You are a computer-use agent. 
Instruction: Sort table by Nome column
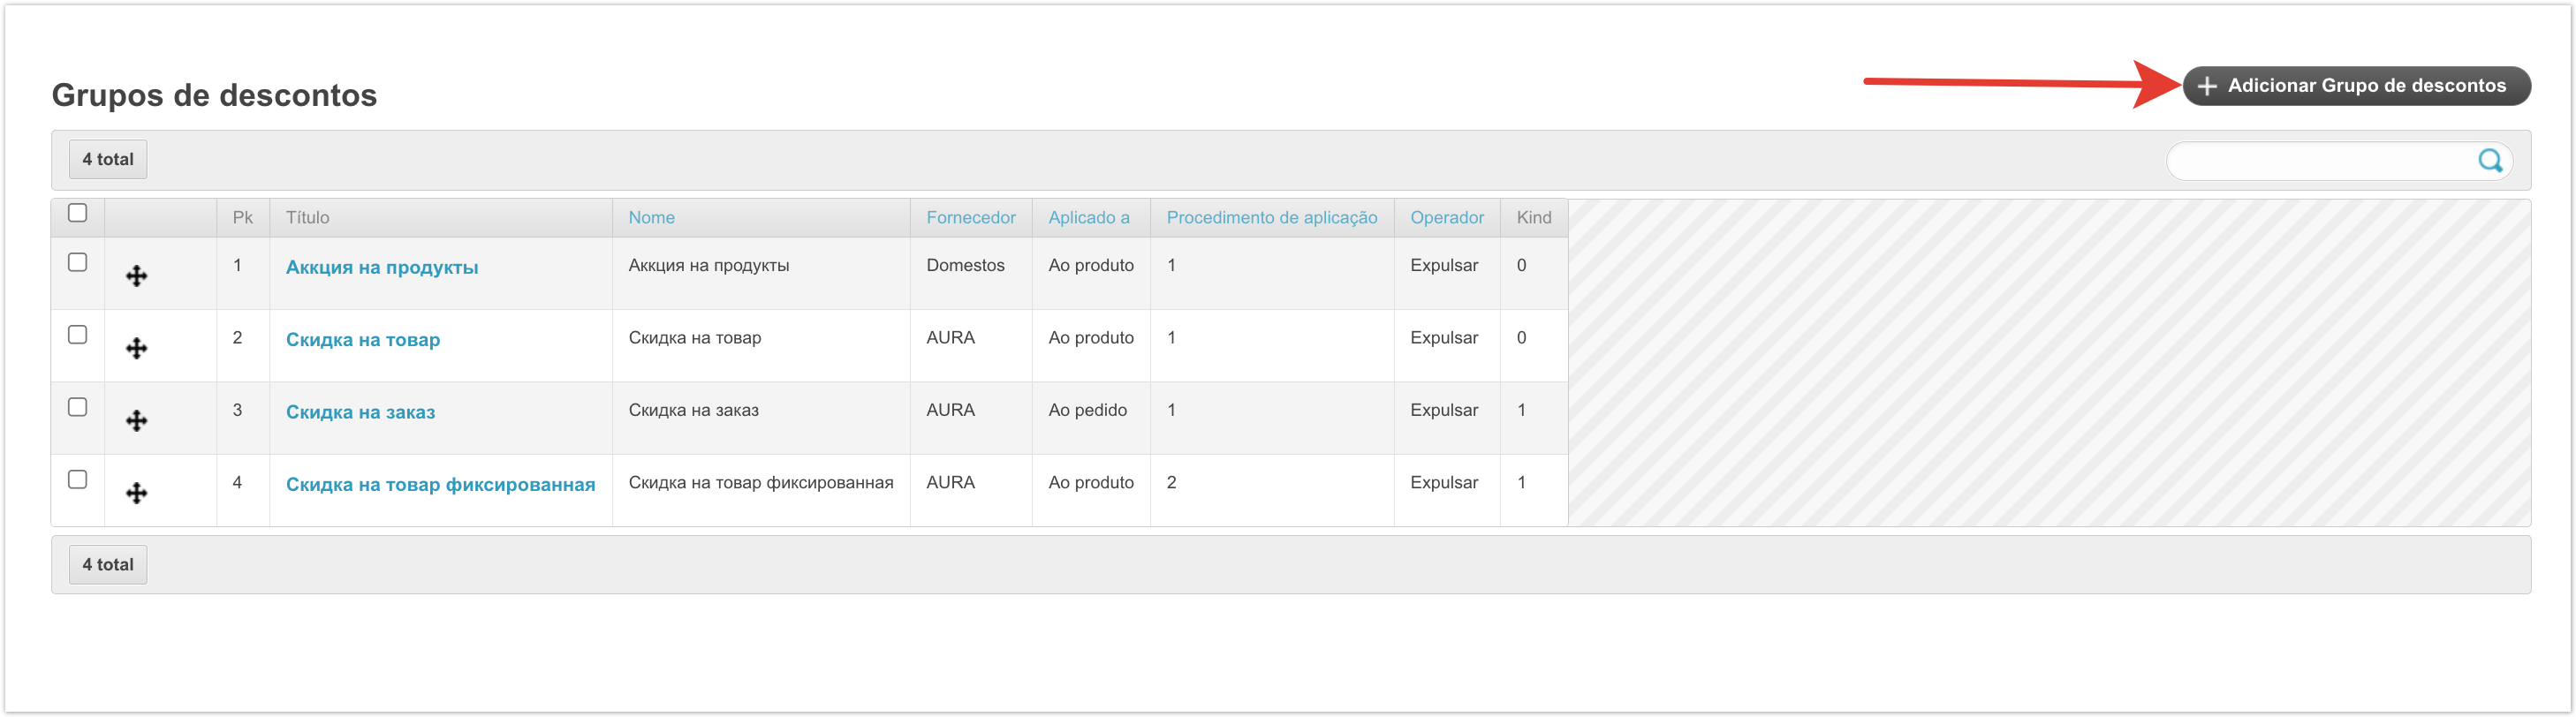651,218
